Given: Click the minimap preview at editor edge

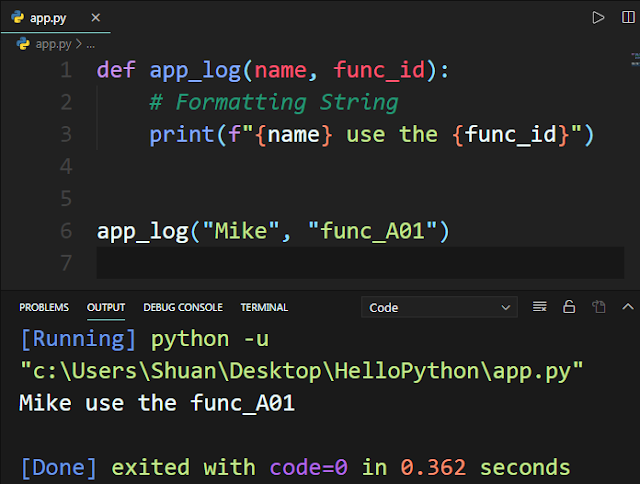Looking at the screenshot, I should [x=635, y=59].
